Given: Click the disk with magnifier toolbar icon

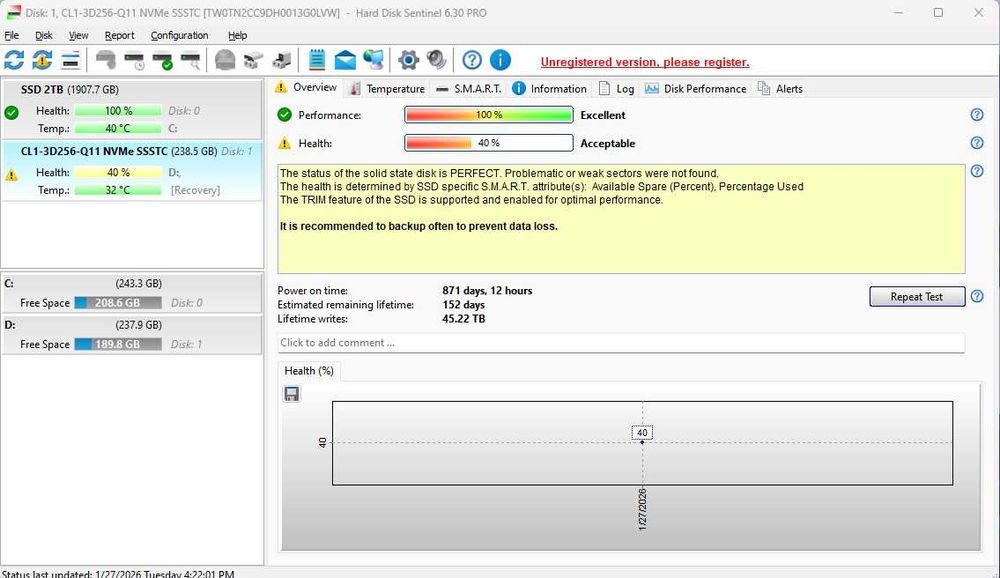Looking at the screenshot, I should click(x=190, y=60).
